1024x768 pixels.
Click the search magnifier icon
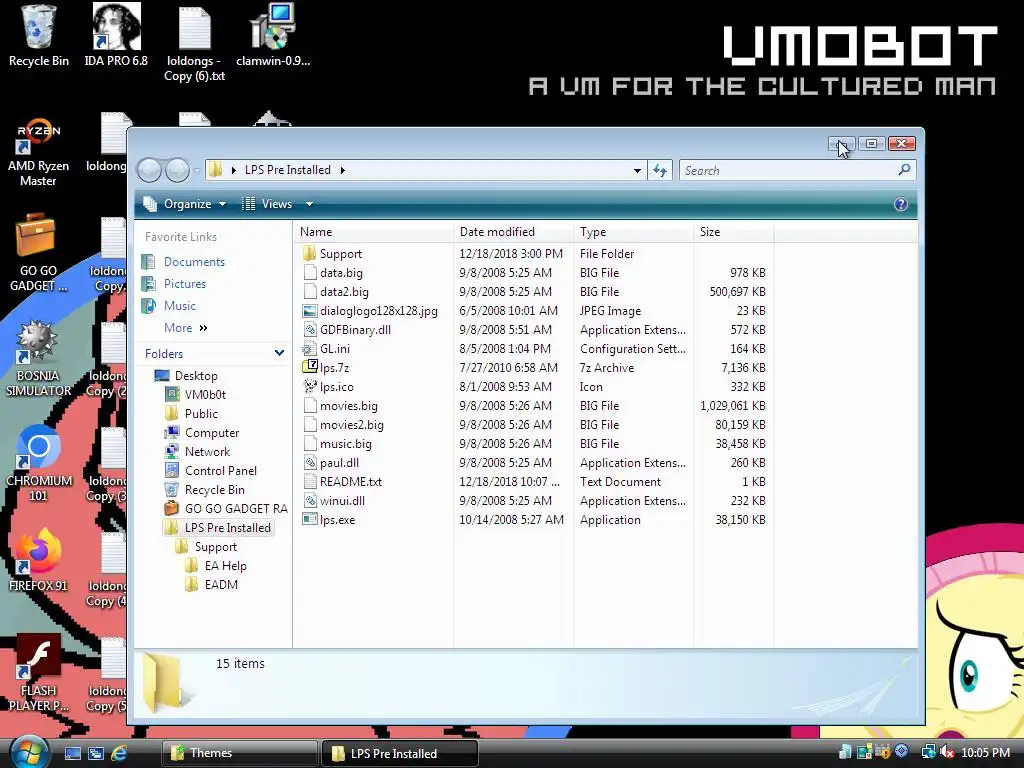904,170
